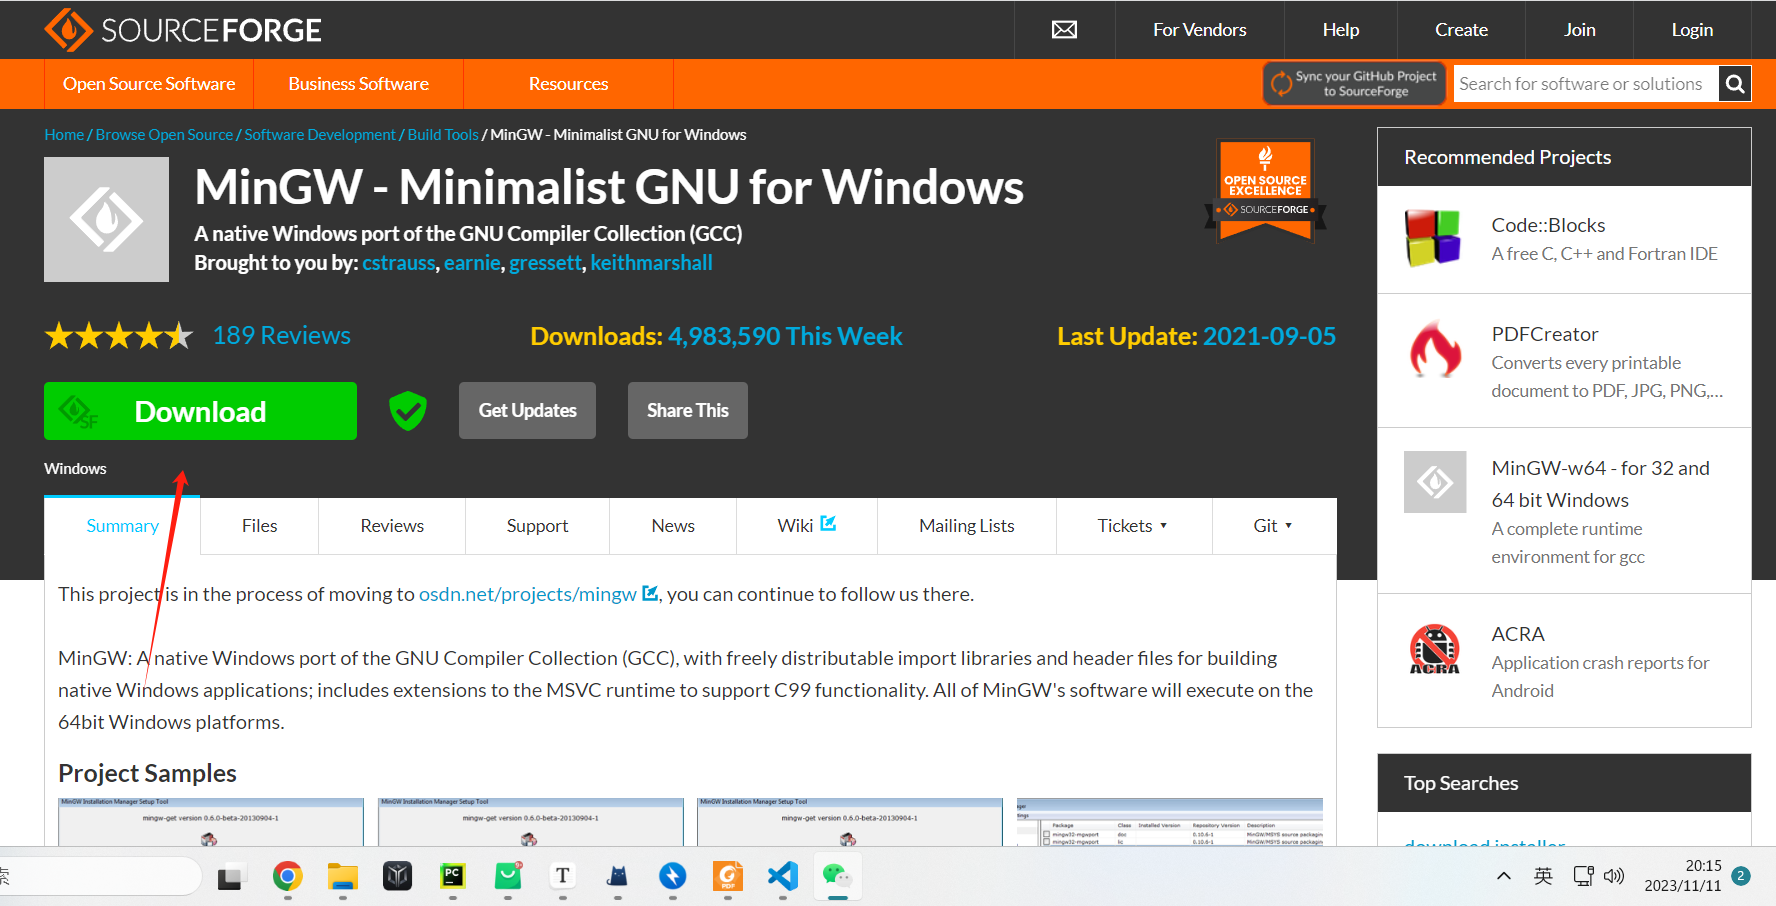Switch to the Reviews tab
Image resolution: width=1776 pixels, height=906 pixels.
(392, 526)
